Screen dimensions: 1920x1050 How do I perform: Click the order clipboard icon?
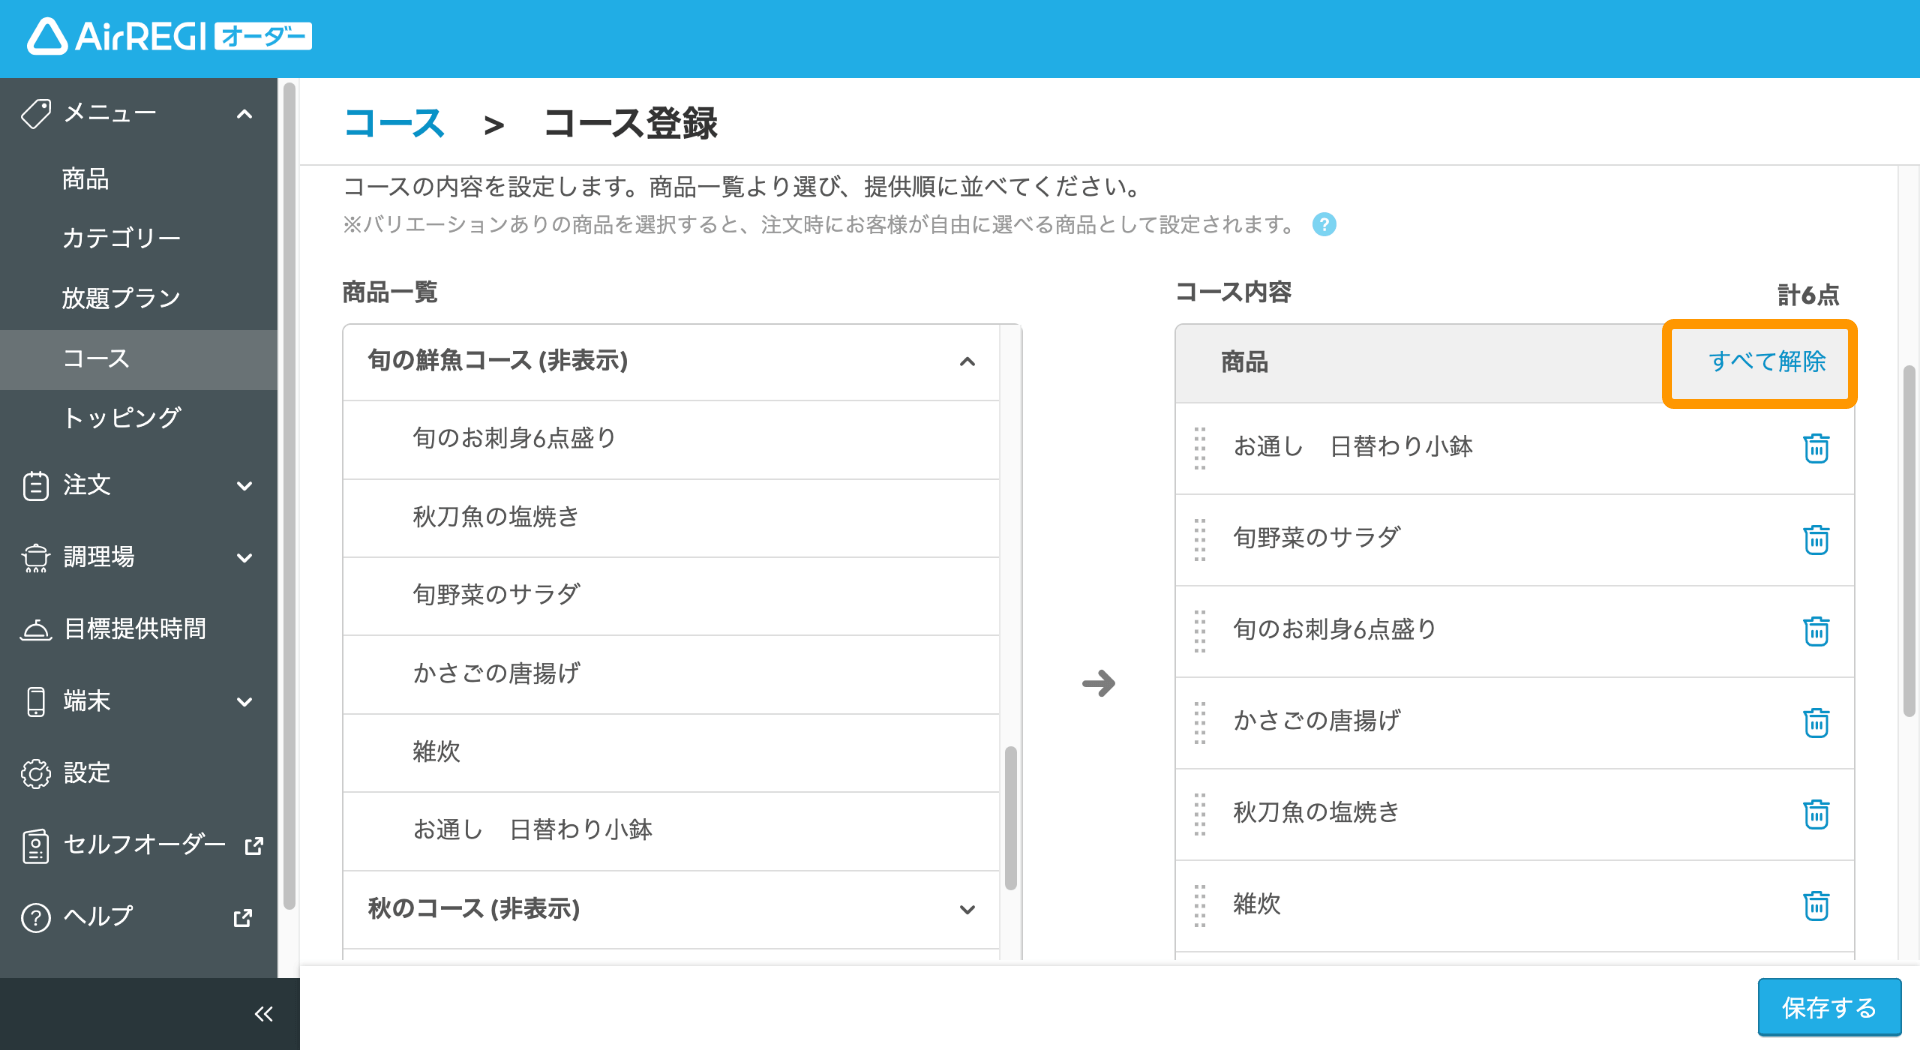point(36,486)
